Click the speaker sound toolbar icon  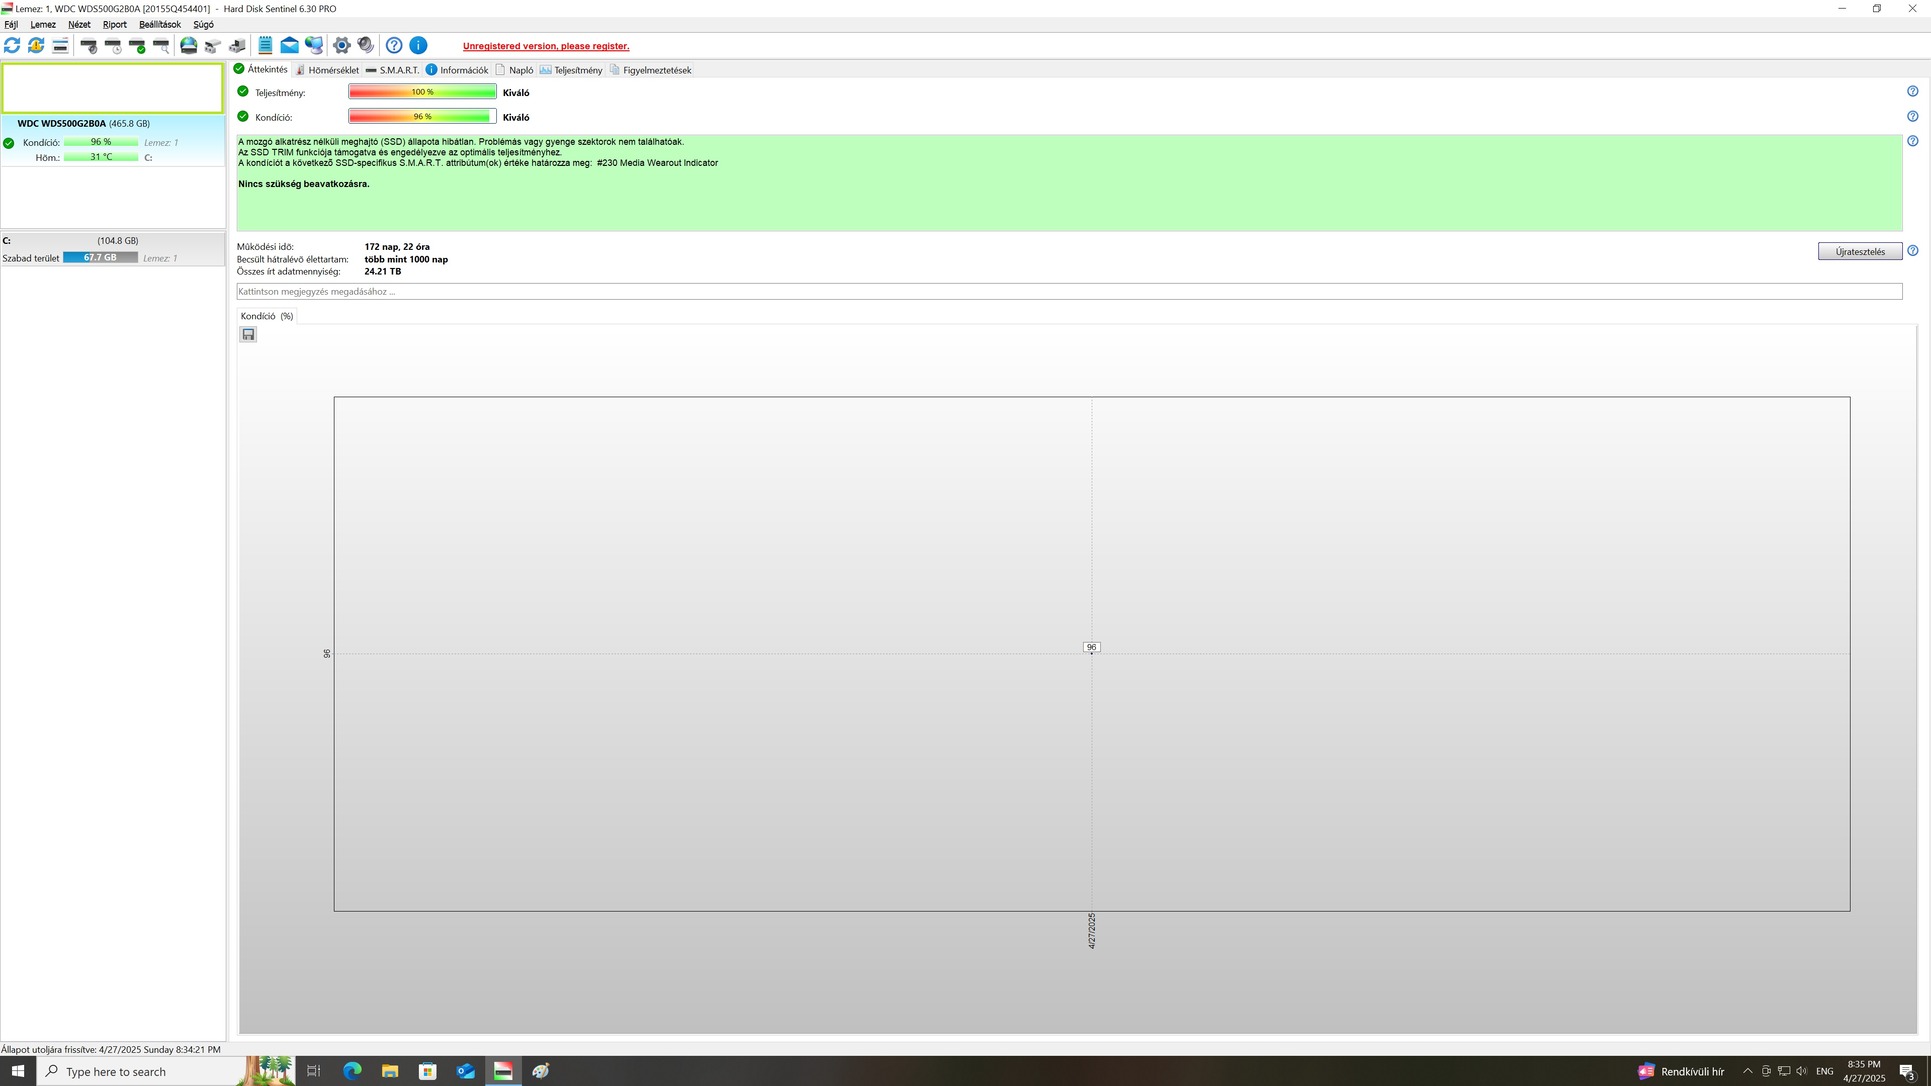pyautogui.click(x=366, y=46)
